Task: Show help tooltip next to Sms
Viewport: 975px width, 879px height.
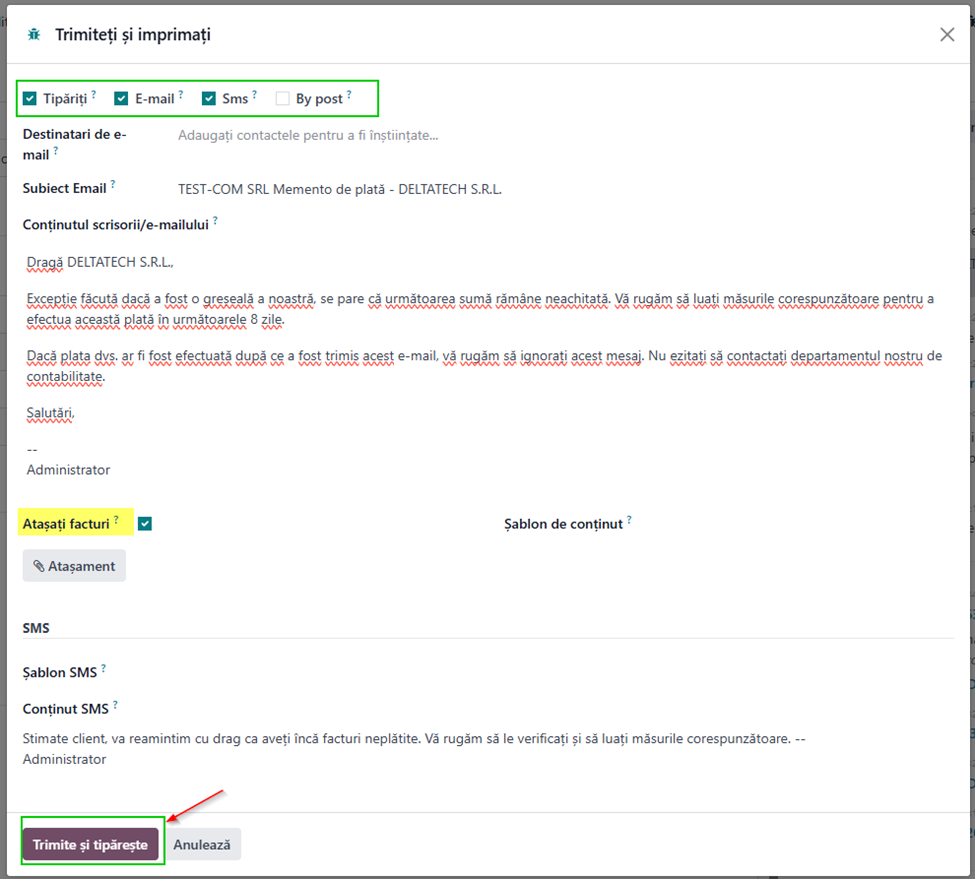Action: 254,94
